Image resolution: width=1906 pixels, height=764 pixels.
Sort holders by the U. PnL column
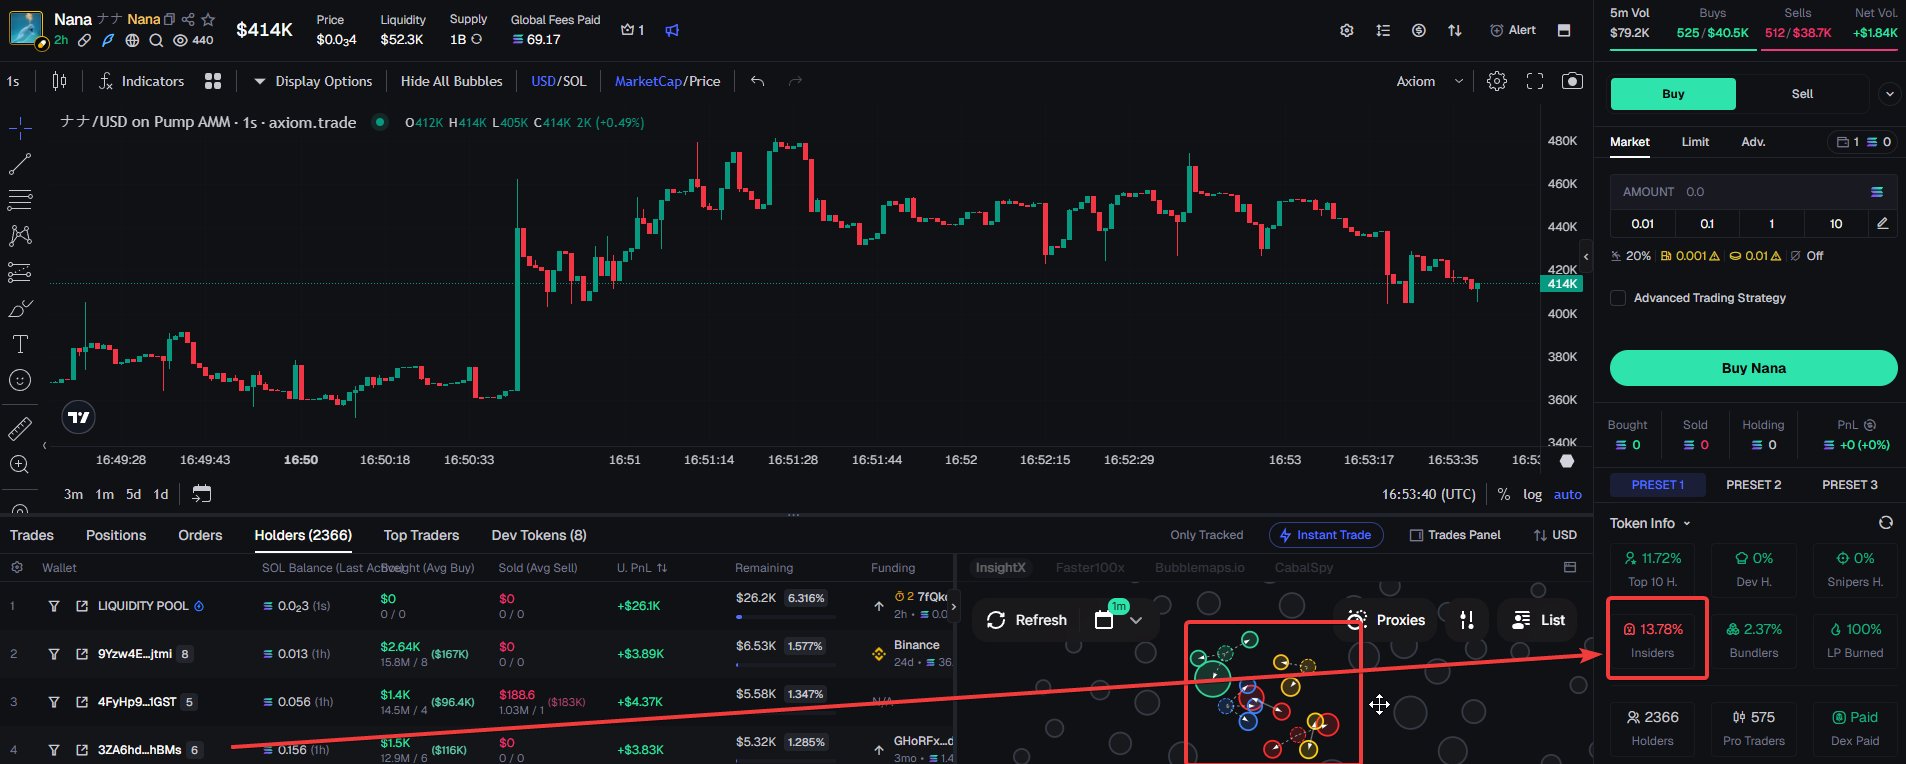point(642,568)
